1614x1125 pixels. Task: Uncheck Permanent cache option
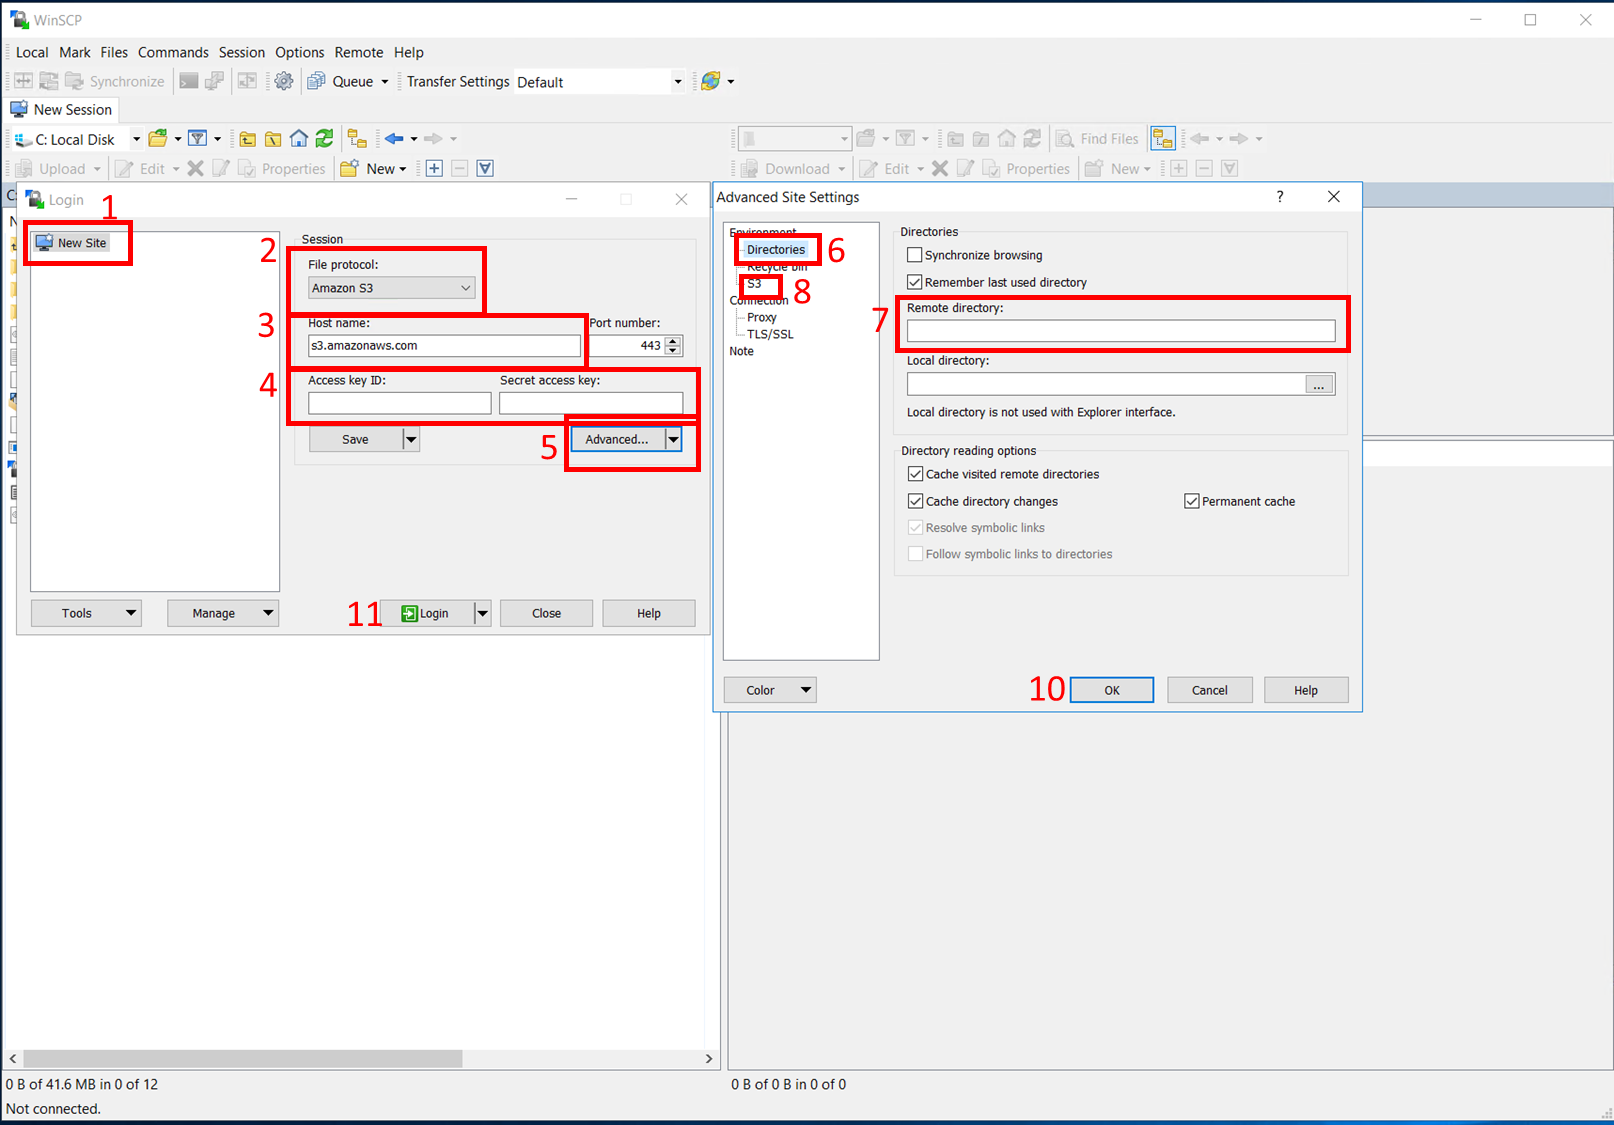click(x=1192, y=501)
